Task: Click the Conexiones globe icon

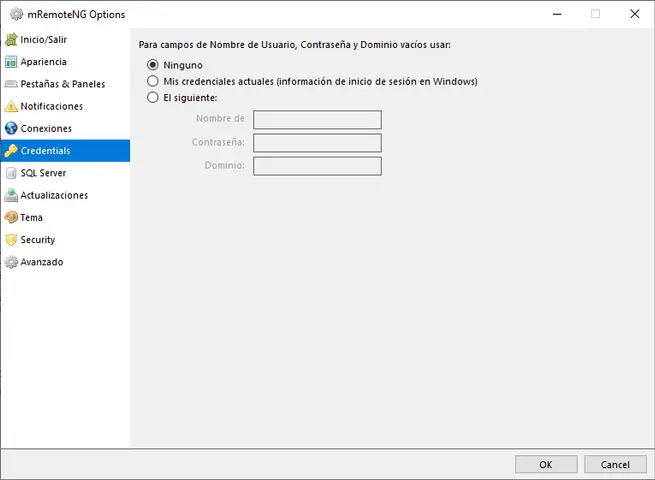Action: tap(11, 128)
